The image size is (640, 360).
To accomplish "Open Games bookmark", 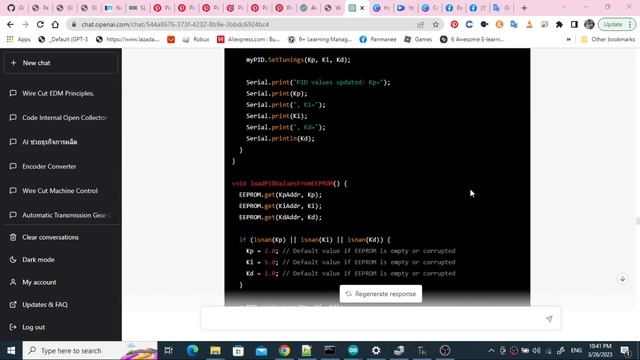I will (x=418, y=39).
